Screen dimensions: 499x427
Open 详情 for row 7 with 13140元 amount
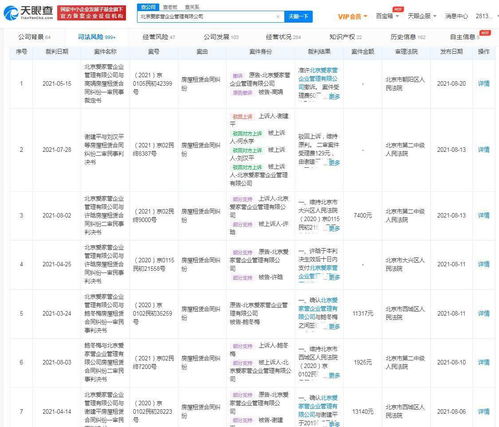pyautogui.click(x=484, y=412)
